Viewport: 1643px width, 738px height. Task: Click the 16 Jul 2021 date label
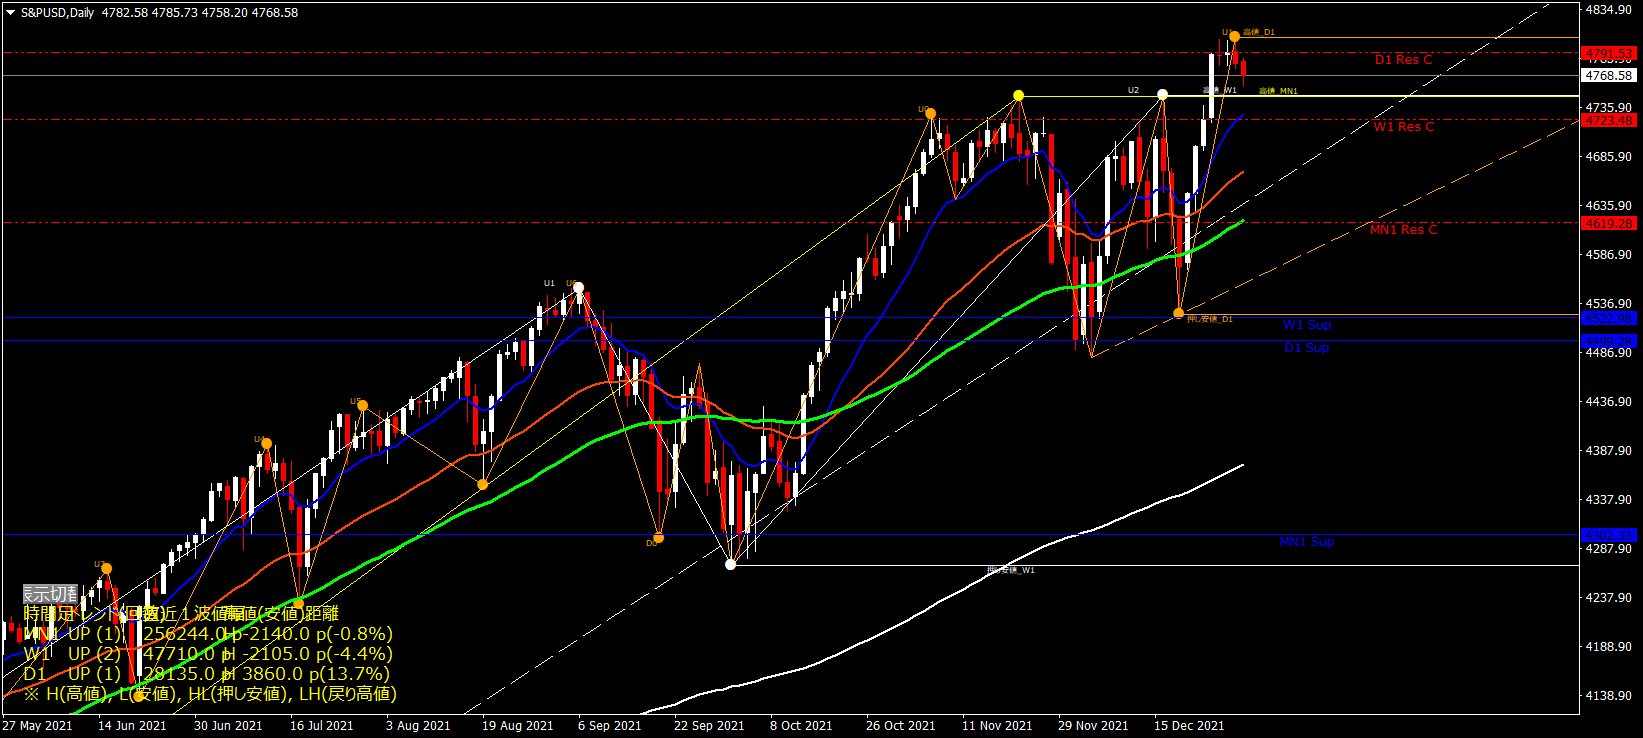click(x=322, y=726)
